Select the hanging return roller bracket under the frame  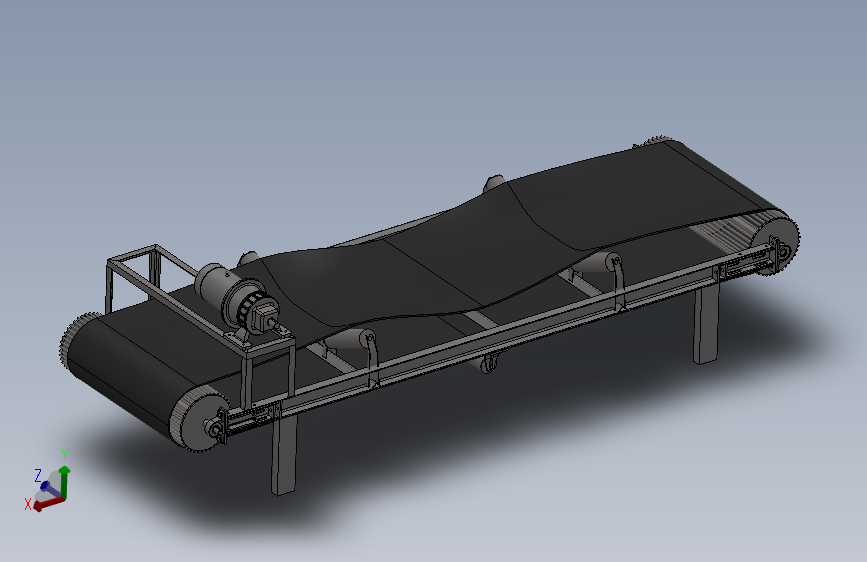point(489,364)
